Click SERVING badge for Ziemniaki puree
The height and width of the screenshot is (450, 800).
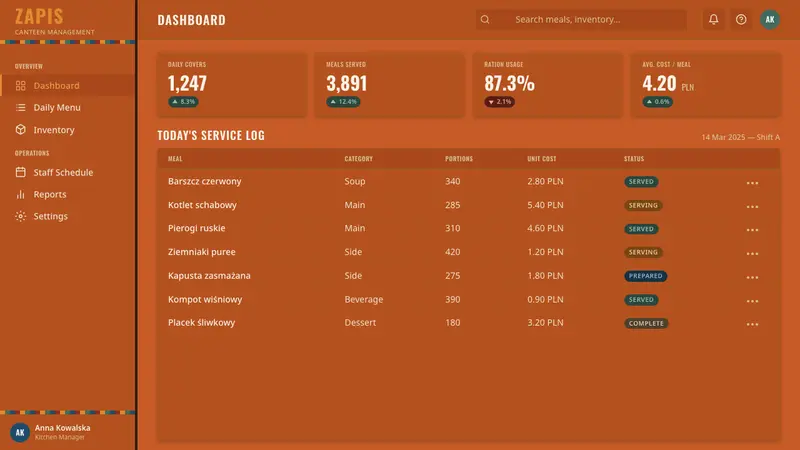click(x=643, y=252)
